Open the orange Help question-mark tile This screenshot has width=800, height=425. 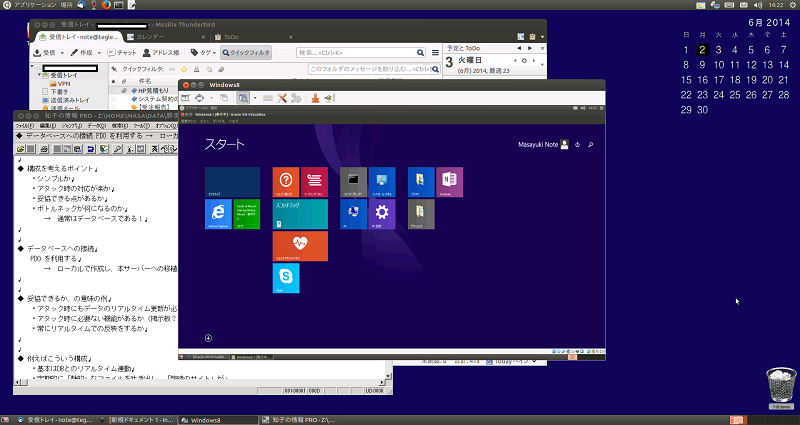pos(286,182)
